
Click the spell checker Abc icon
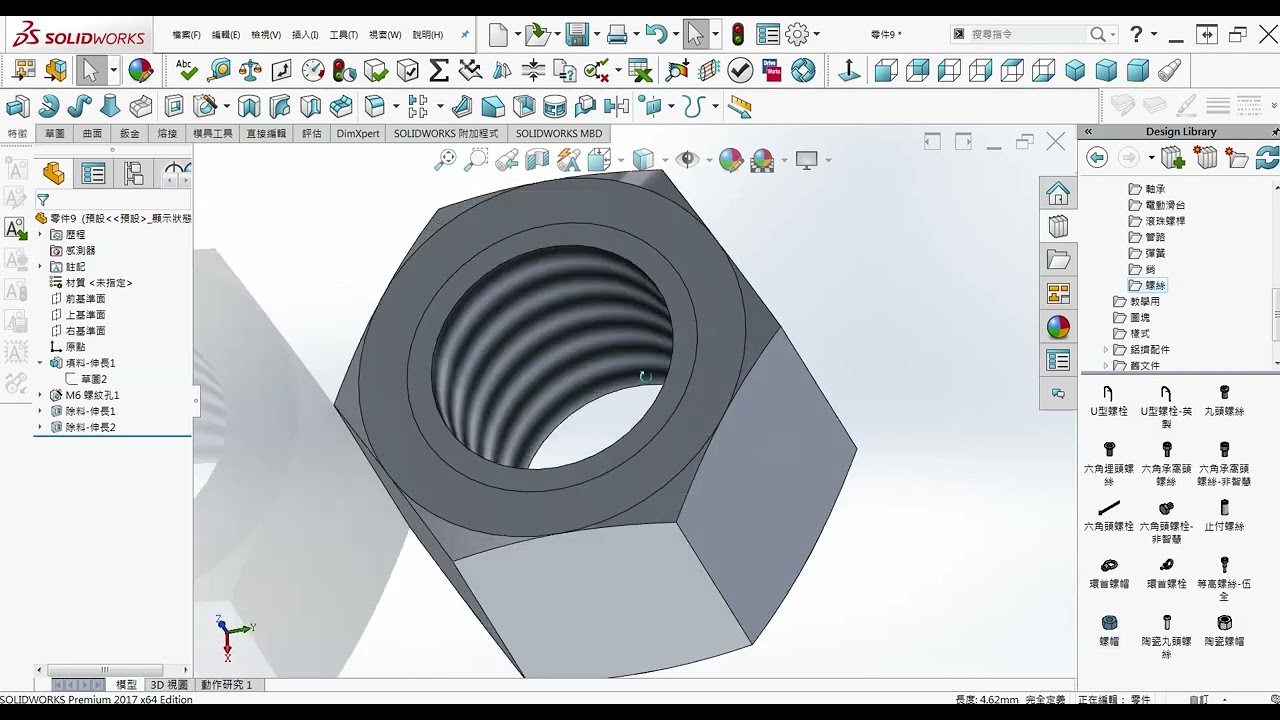pos(187,70)
